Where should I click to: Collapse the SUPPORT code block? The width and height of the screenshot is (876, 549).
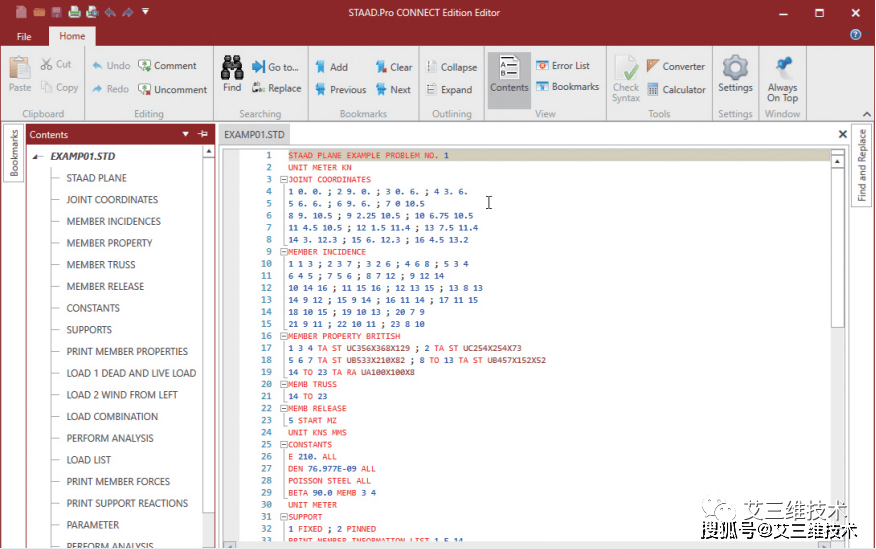tap(283, 517)
